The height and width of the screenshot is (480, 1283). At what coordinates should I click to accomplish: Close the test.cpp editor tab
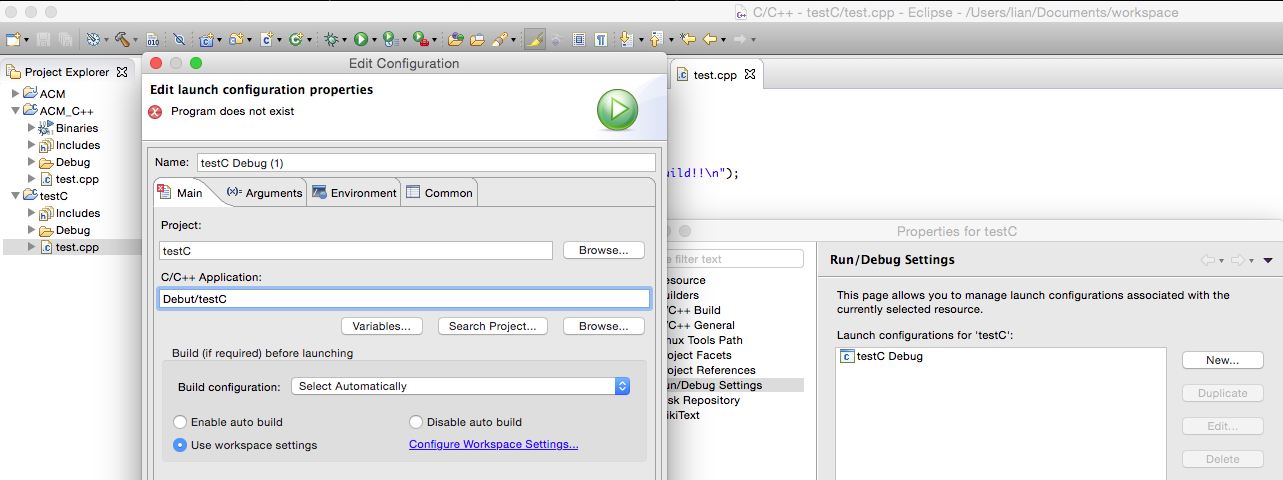coord(749,74)
